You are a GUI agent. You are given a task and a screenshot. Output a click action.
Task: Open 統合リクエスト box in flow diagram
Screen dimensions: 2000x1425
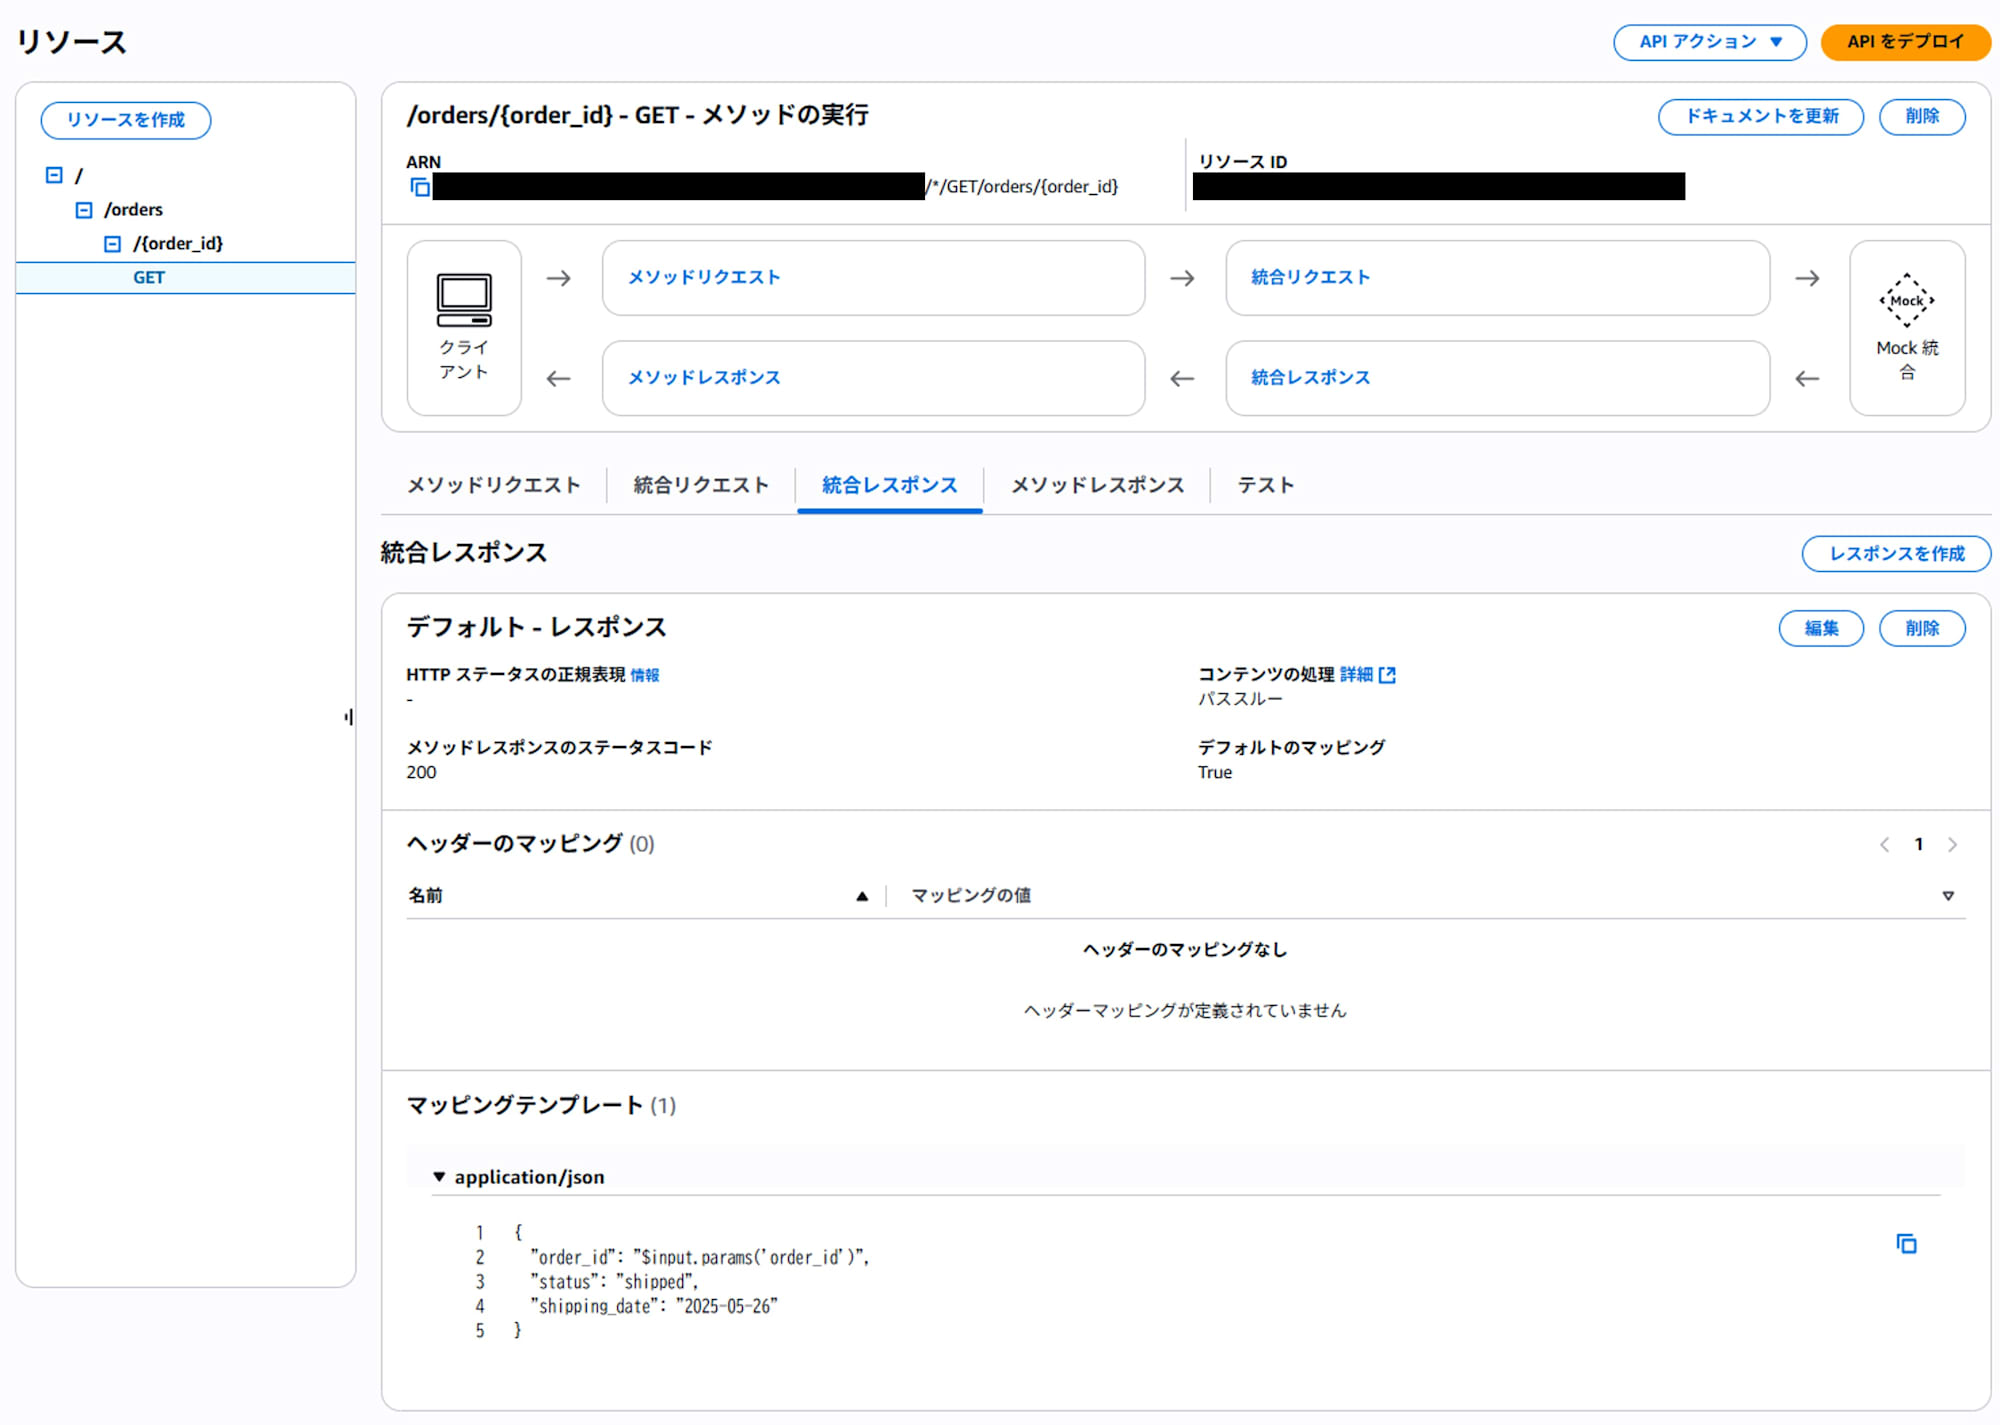(x=1497, y=278)
